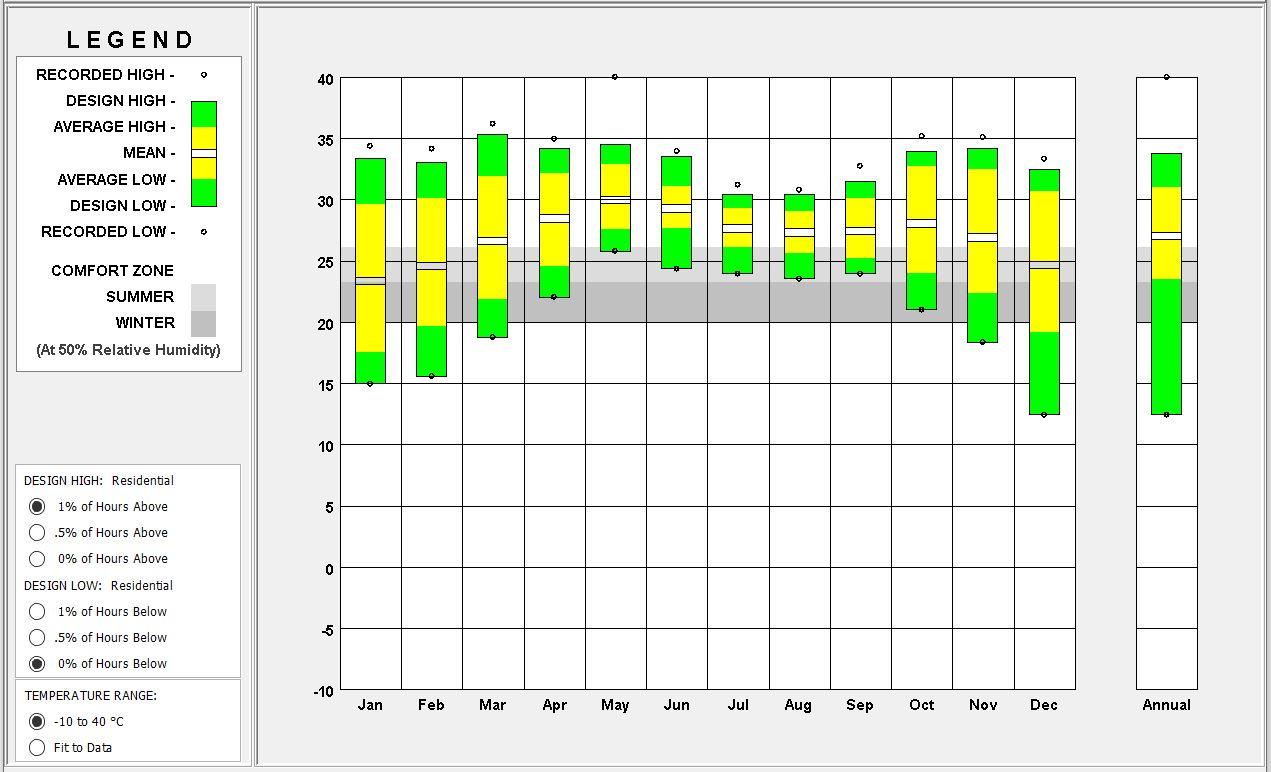The image size is (1271, 772).
Task: Click the Feb month label
Action: click(x=431, y=705)
